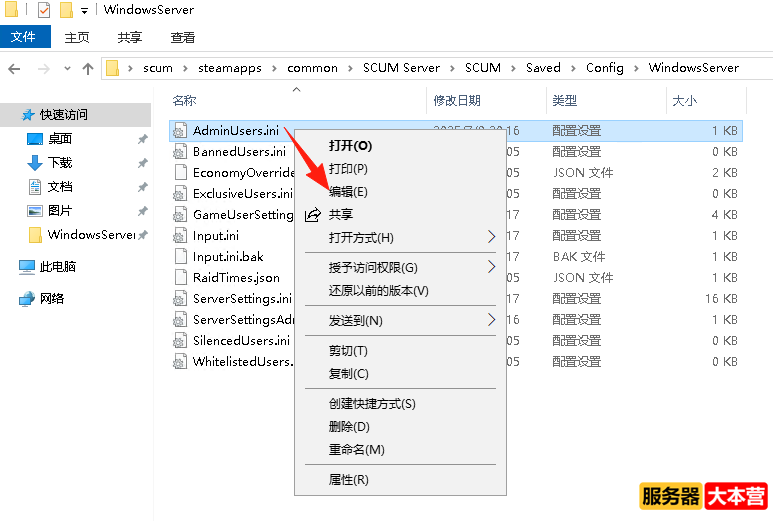Click the AdminUsers.ini file icon
The width and height of the screenshot is (773, 521).
point(180,131)
